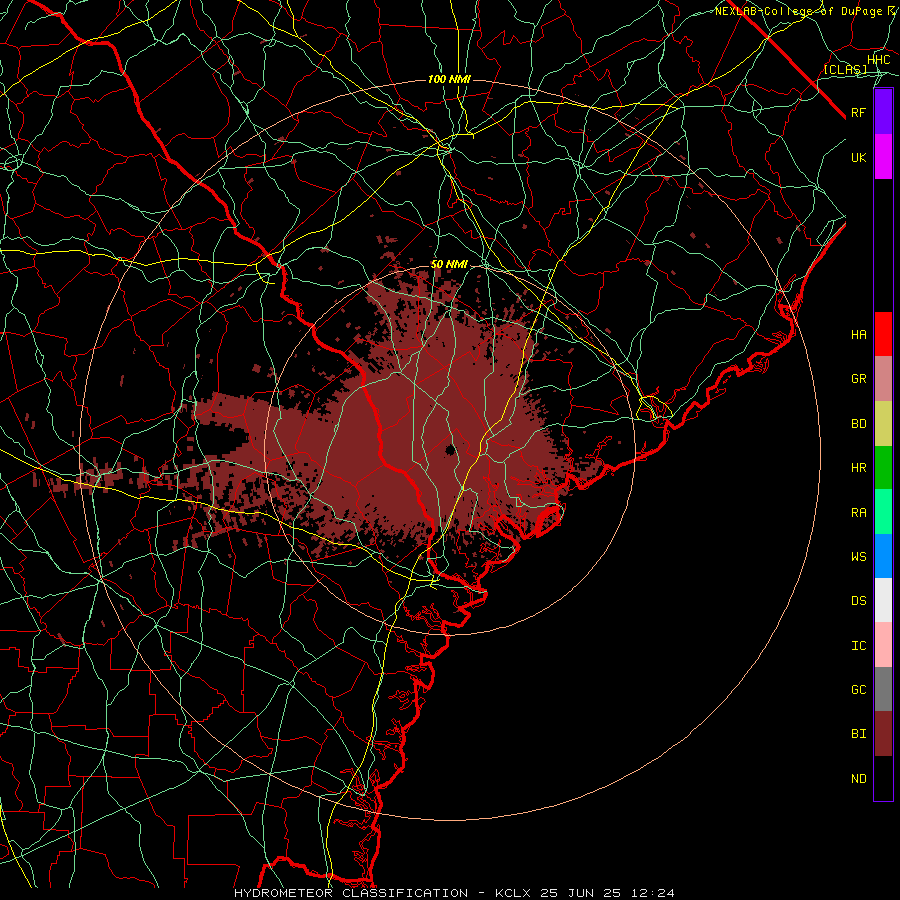Click the HA legend label
This screenshot has height=900, width=900.
pos(858,334)
